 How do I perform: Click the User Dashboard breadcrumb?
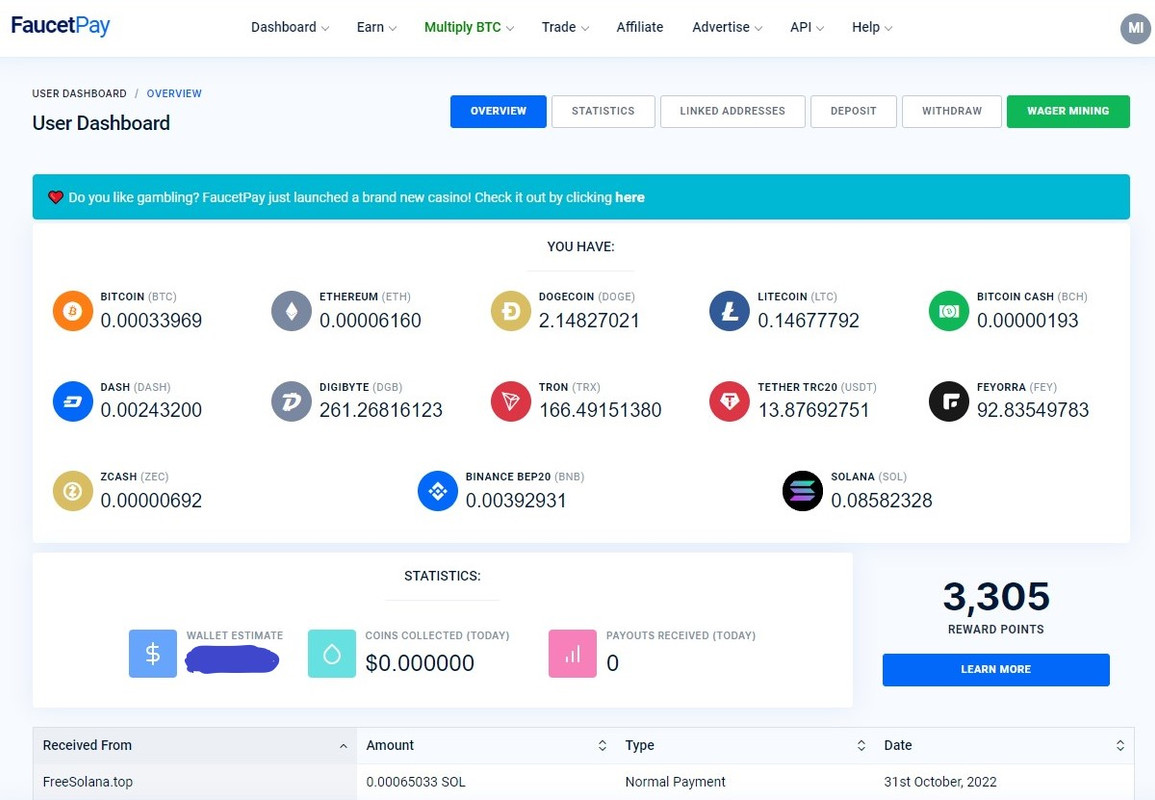(79, 94)
